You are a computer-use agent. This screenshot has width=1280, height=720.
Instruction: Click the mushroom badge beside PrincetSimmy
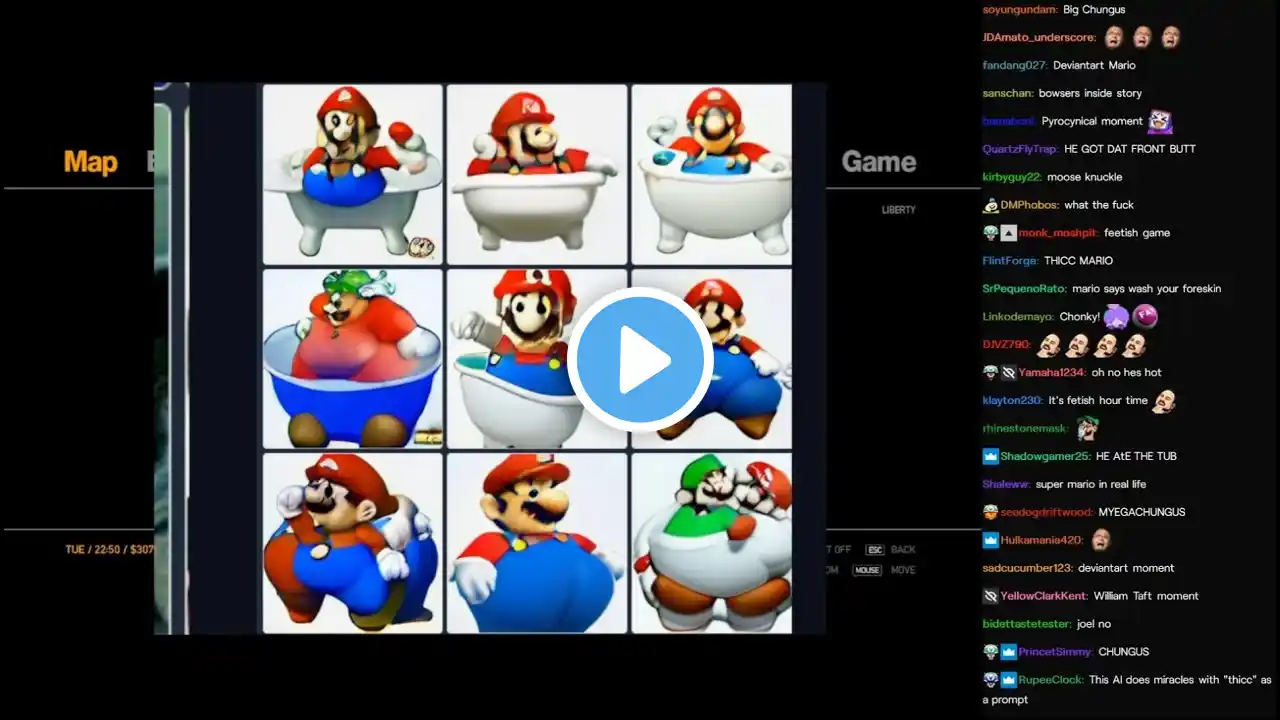tap(990, 652)
